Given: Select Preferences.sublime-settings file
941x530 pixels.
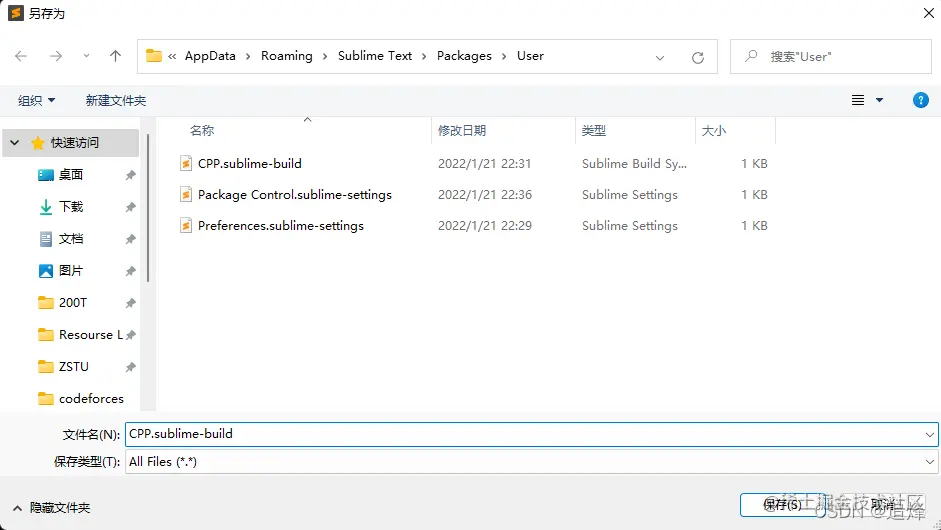Looking at the screenshot, I should pyautogui.click(x=281, y=226).
